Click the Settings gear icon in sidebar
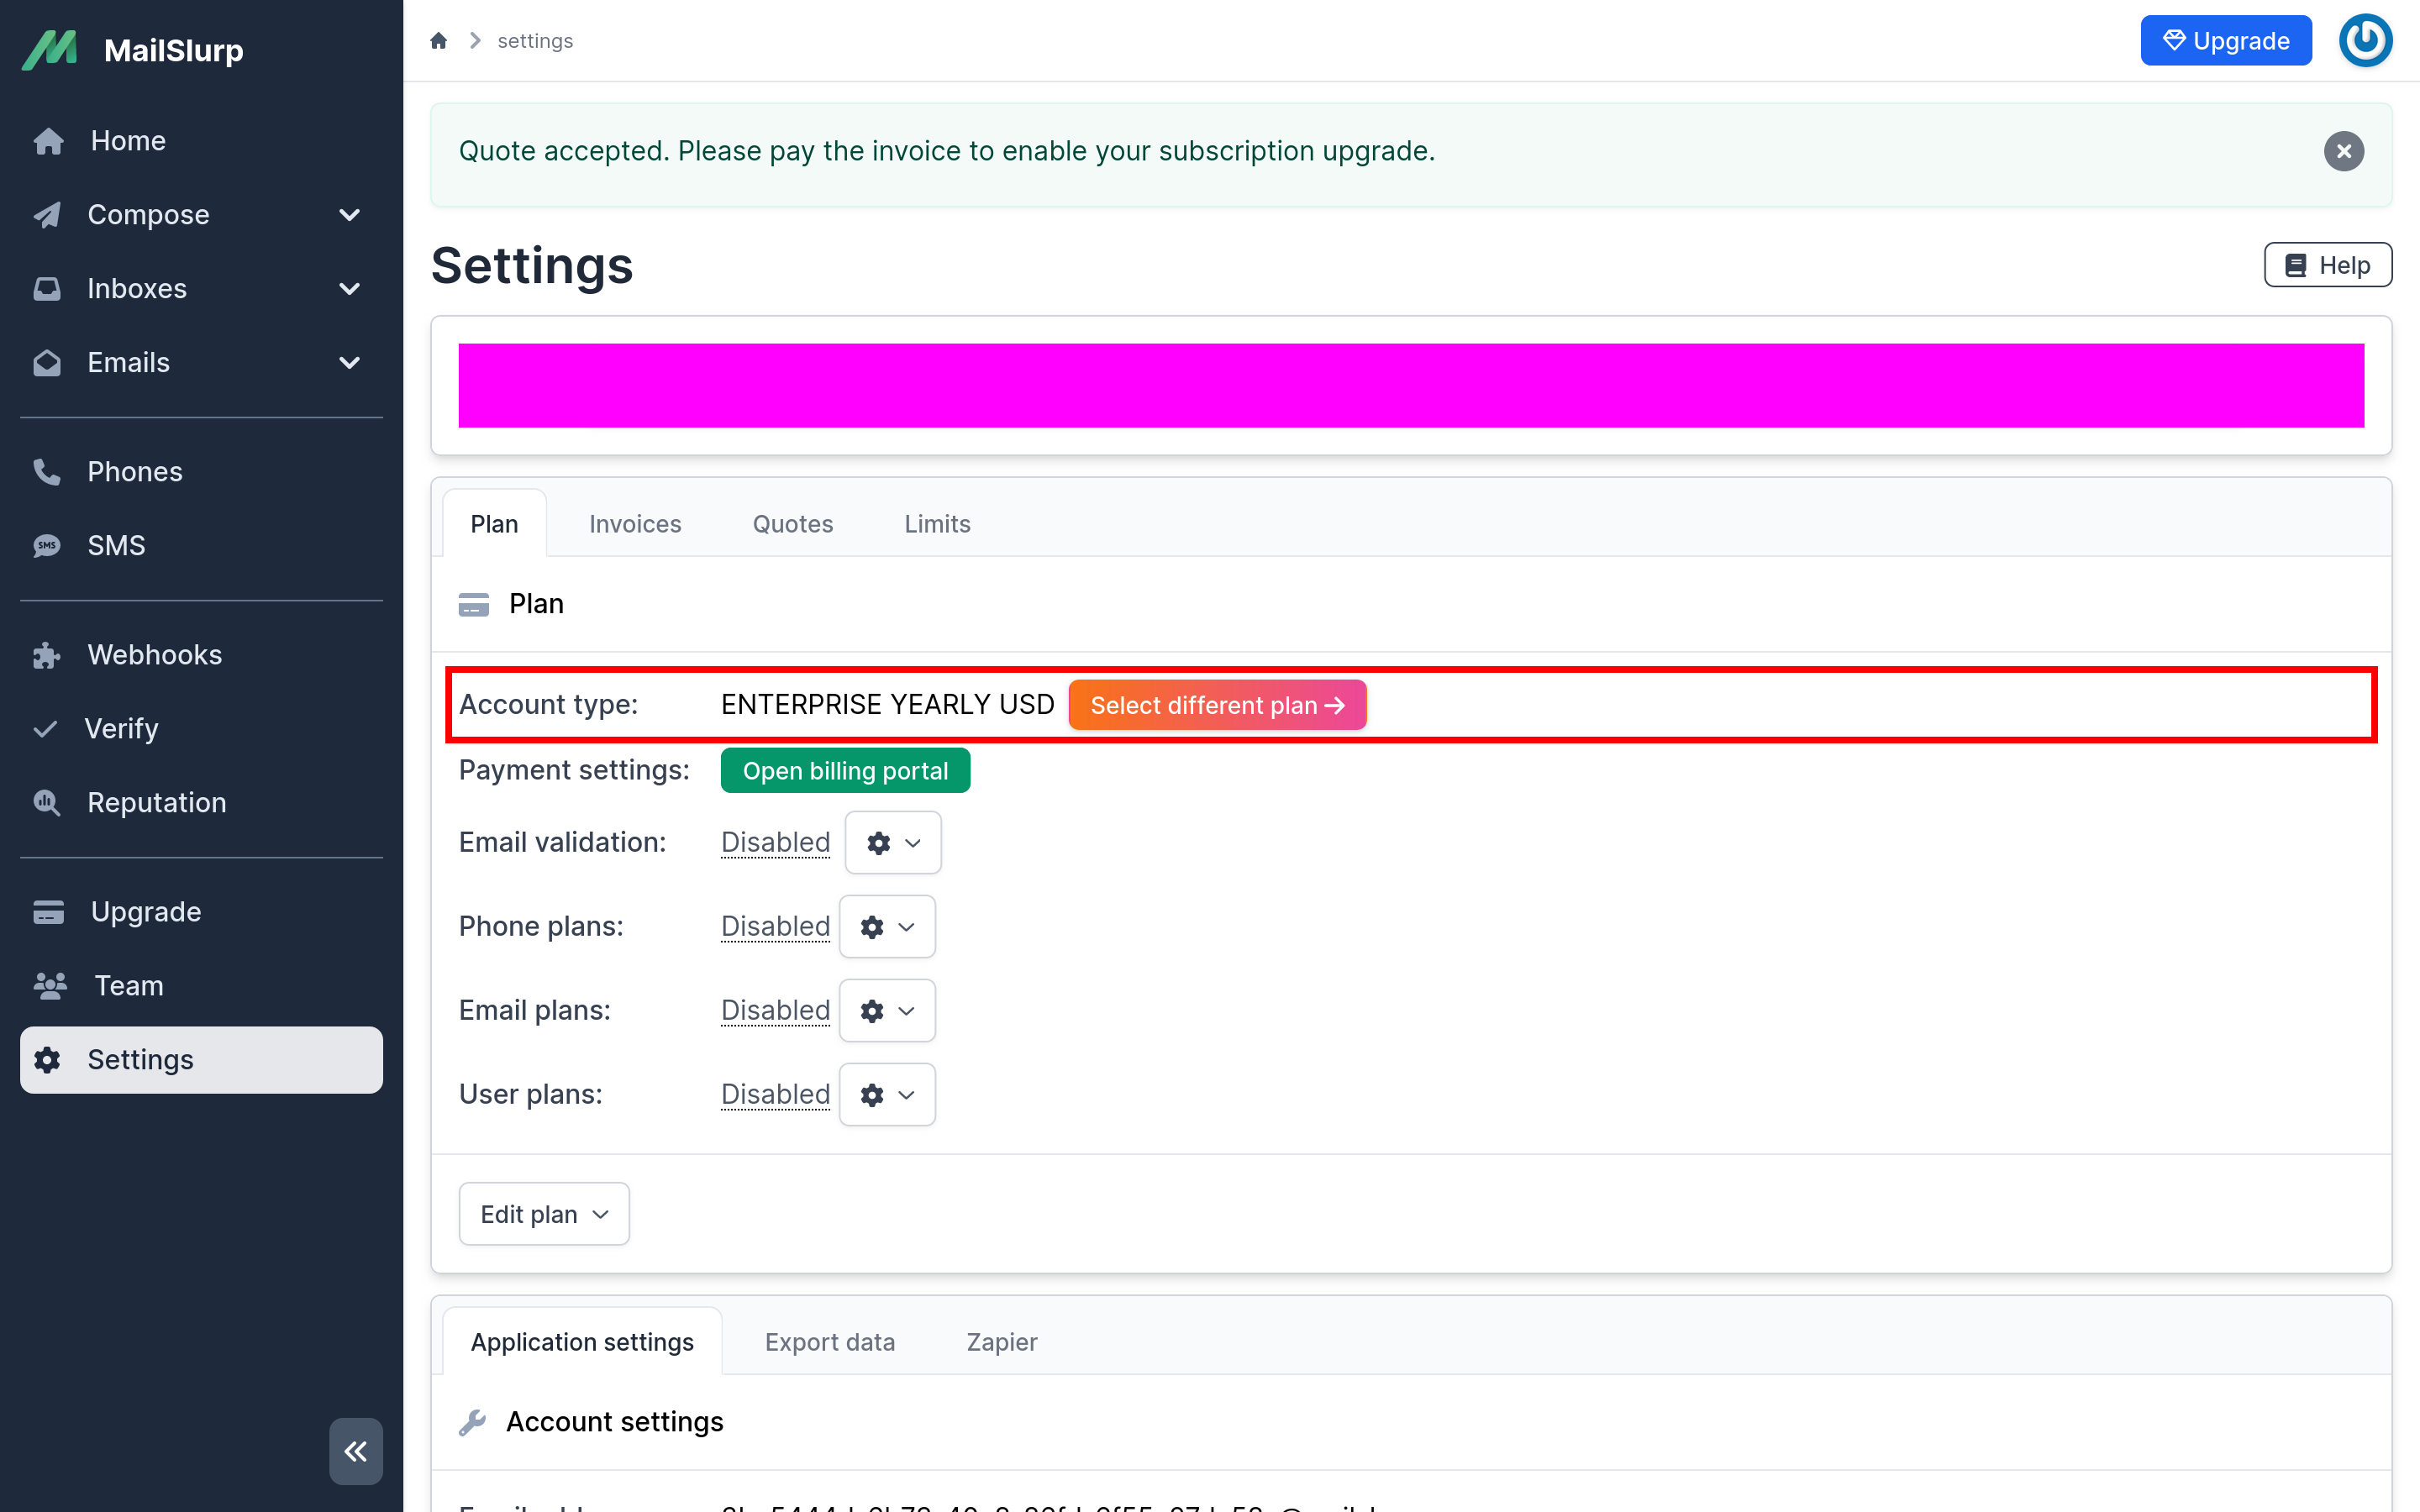Image resolution: width=2420 pixels, height=1512 pixels. [47, 1060]
